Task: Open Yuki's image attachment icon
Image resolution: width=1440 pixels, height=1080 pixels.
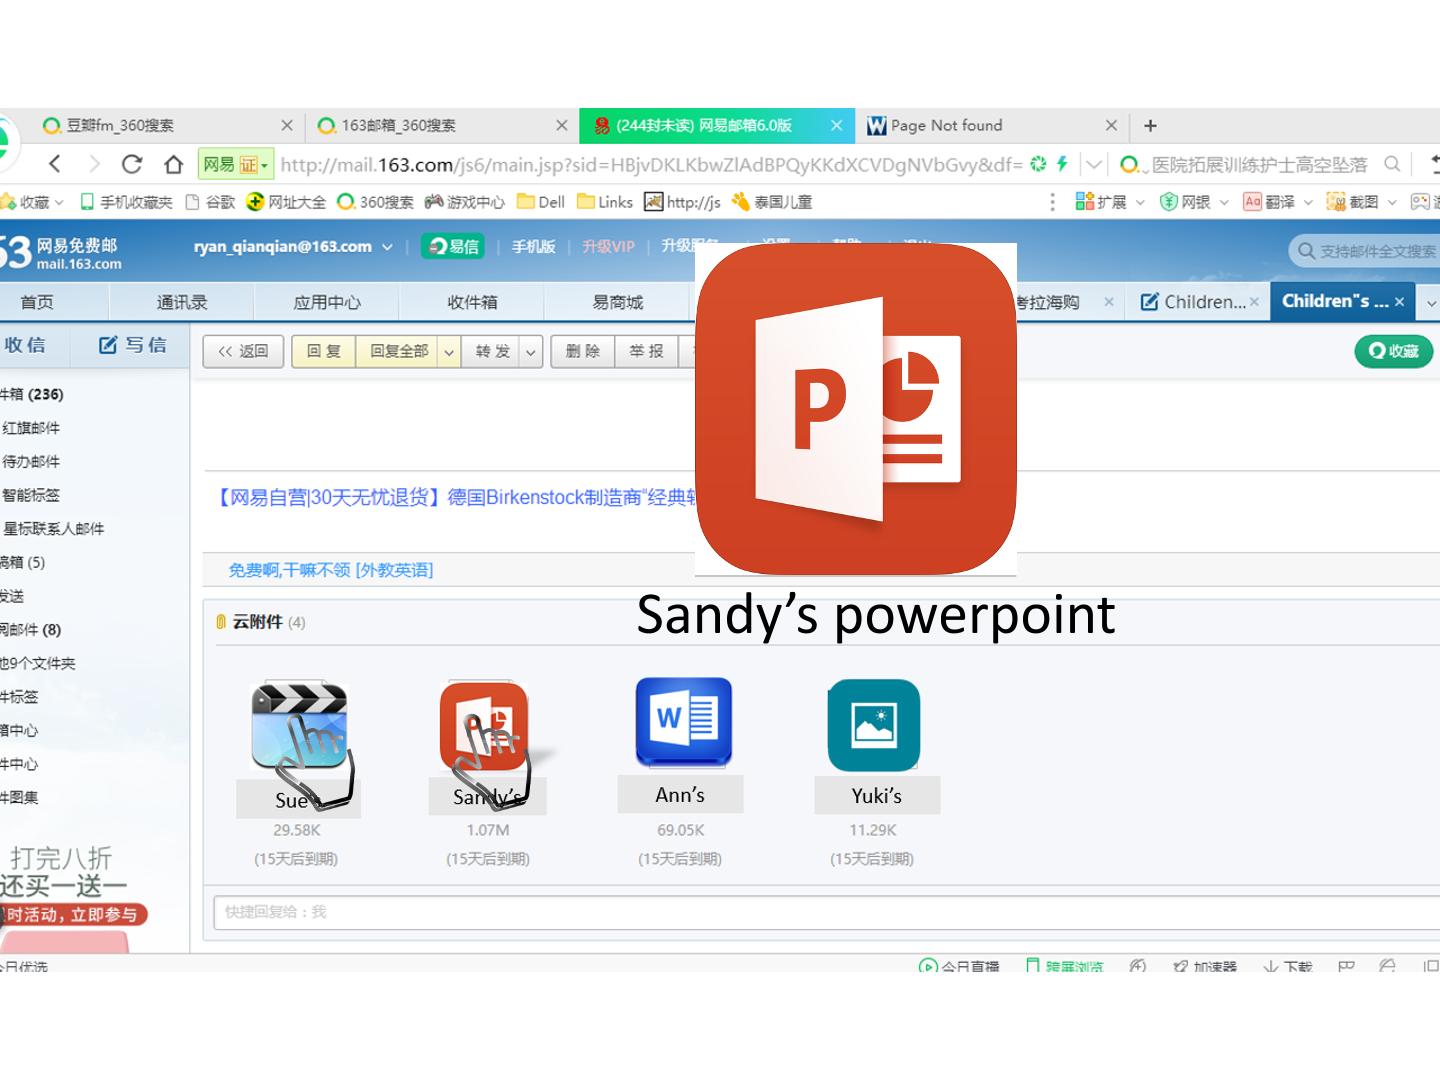Action: tap(874, 725)
